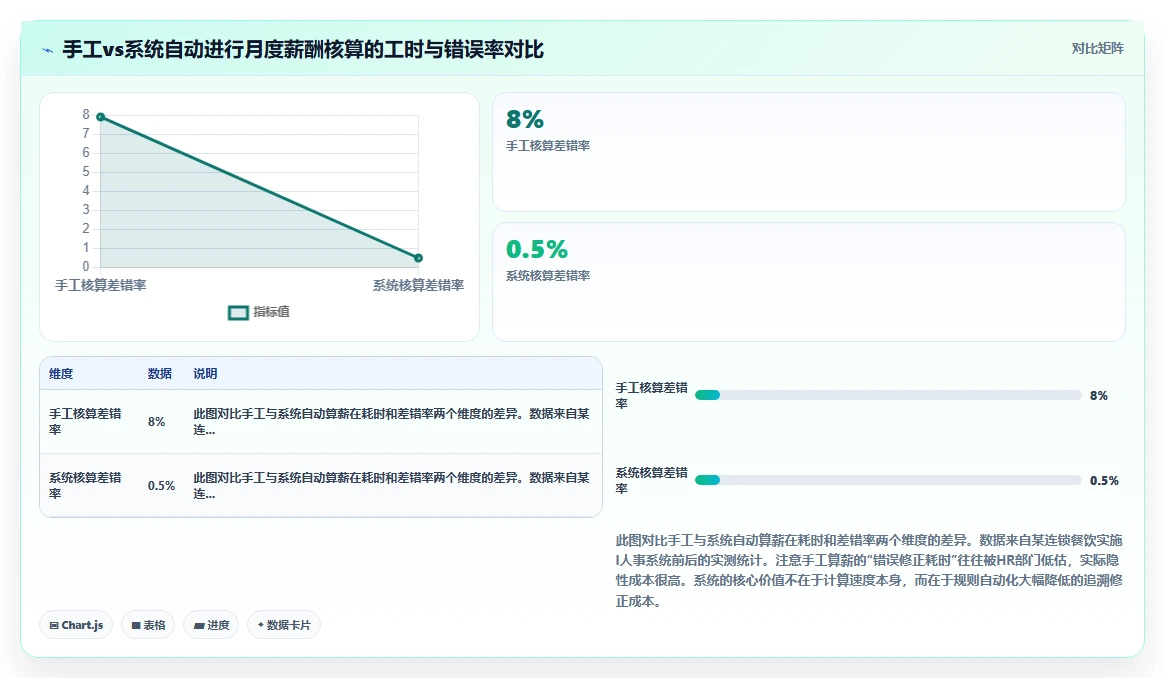Select the 8% data card
The height and width of the screenshot is (678, 1165).
point(808,152)
